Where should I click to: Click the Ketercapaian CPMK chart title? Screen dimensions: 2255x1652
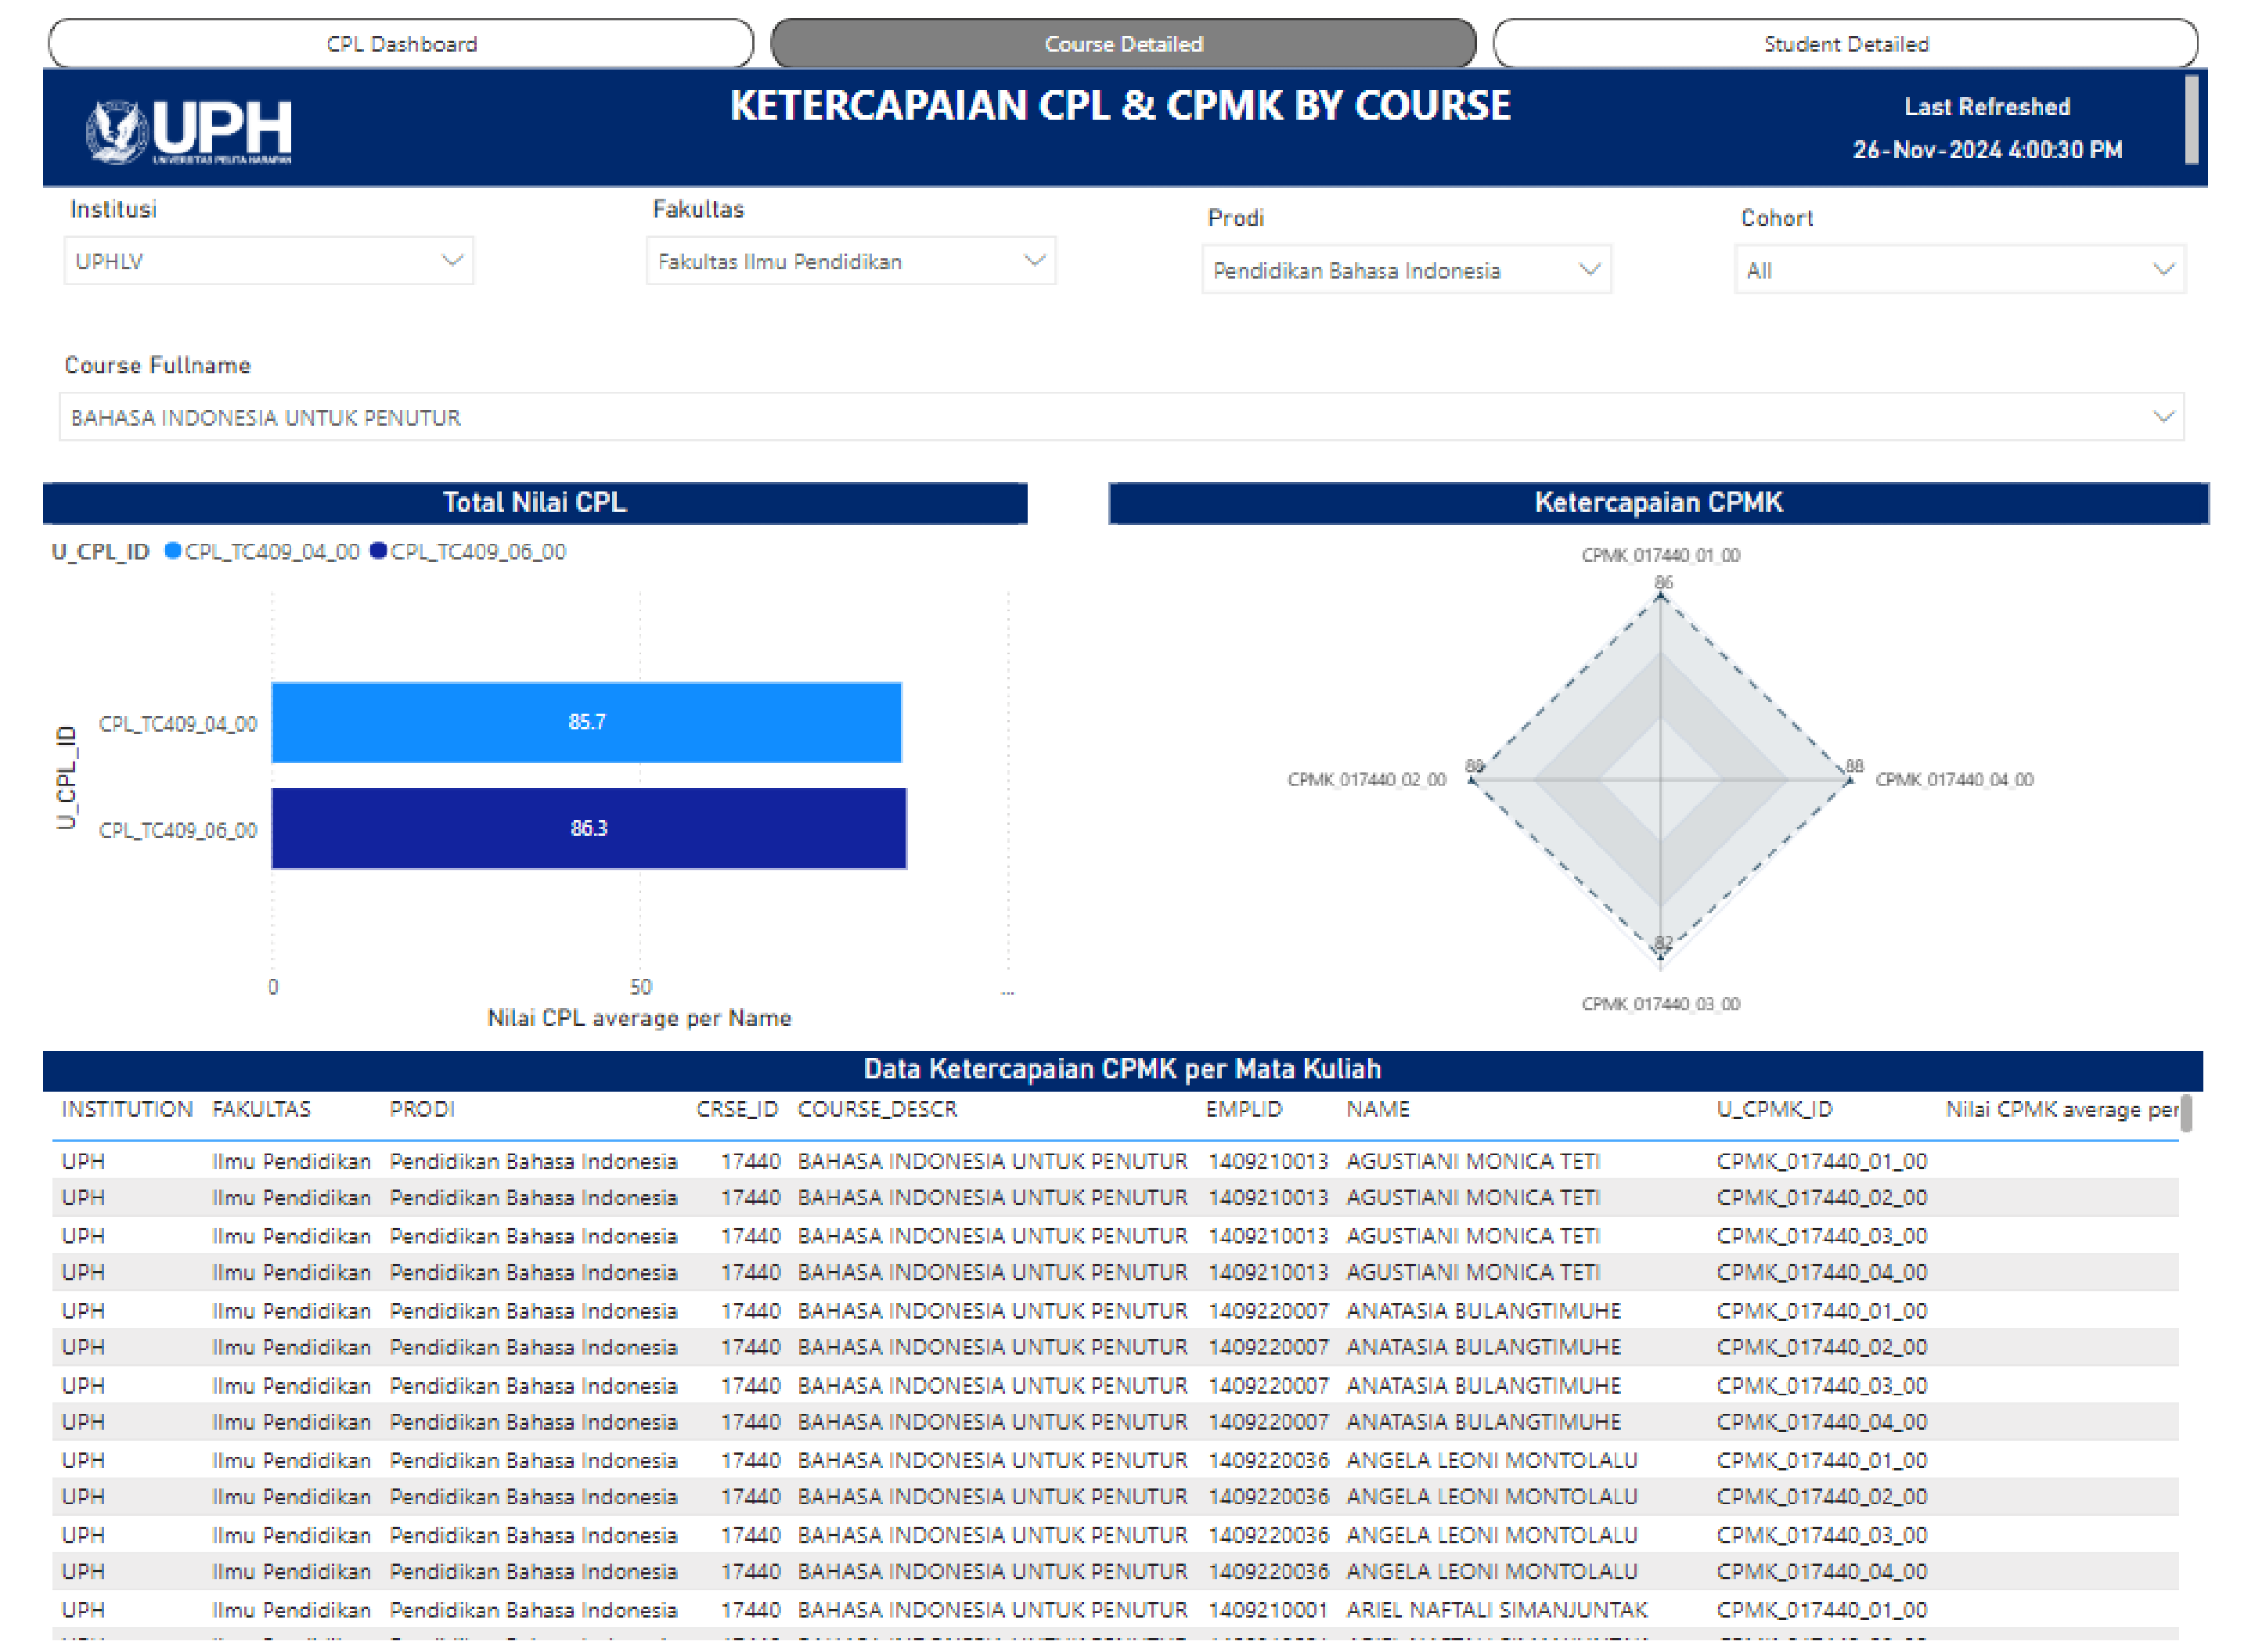point(1658,502)
